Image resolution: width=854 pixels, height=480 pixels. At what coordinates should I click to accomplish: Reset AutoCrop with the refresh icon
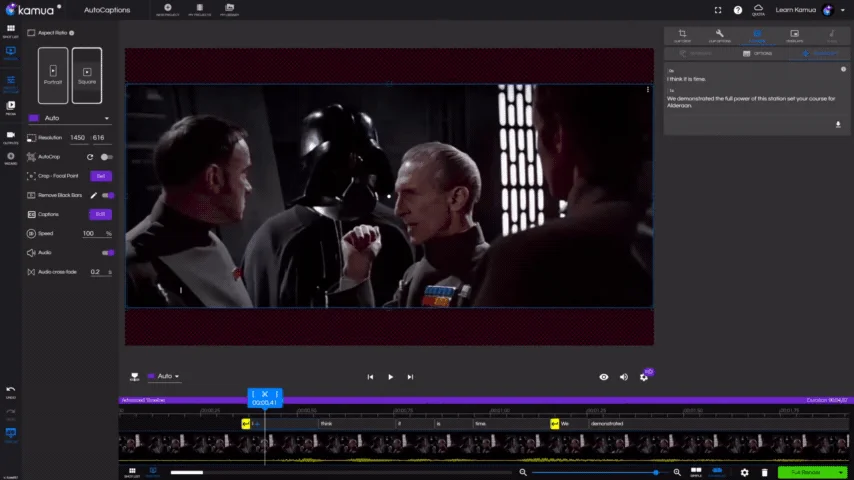point(90,157)
